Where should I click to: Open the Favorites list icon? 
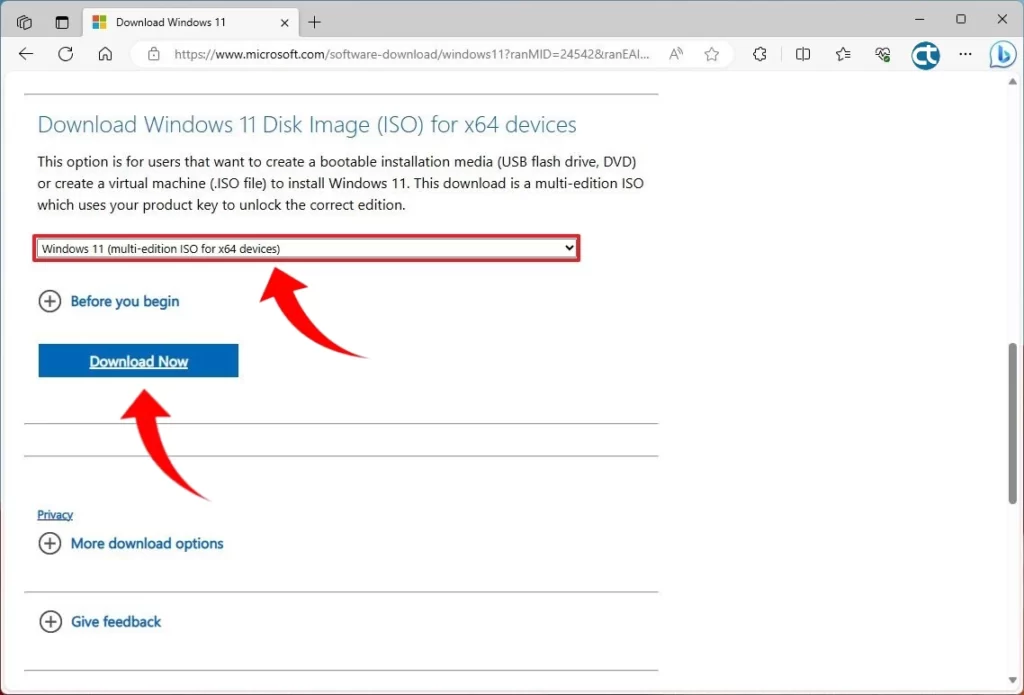click(843, 54)
